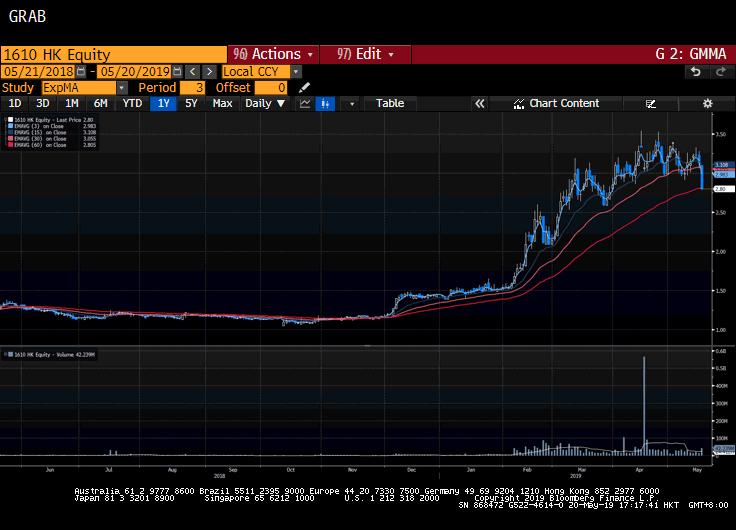736x530 pixels.
Task: Open the Local CCY currency dropdown
Action: (x=296, y=72)
